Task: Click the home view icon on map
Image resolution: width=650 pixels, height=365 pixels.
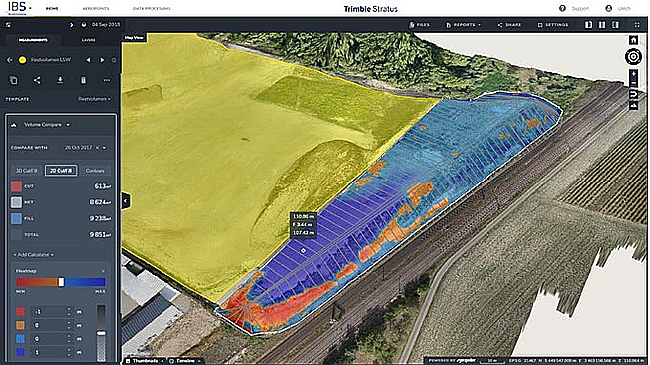Action: pos(633,40)
